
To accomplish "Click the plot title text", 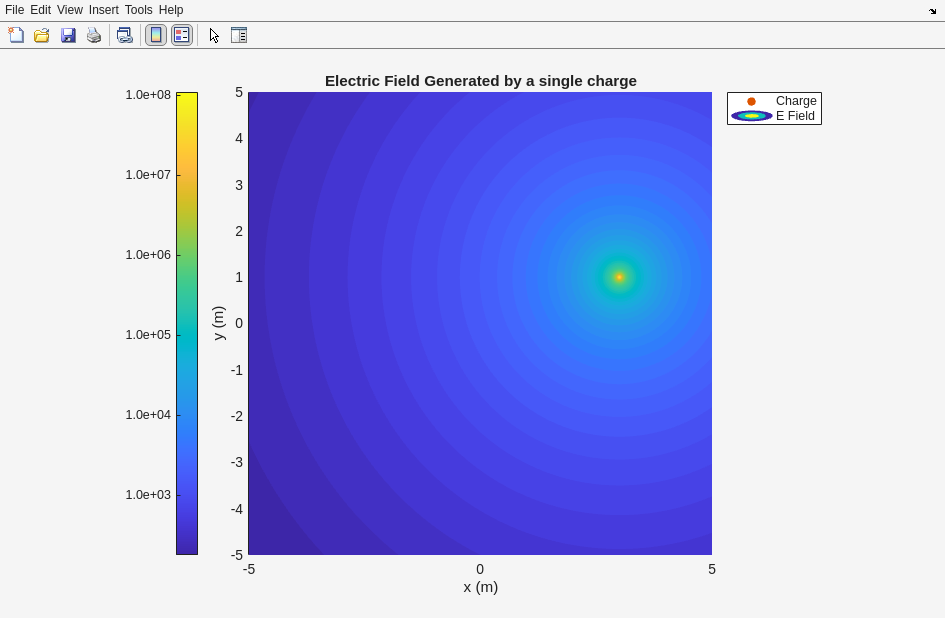I will 480,81.
